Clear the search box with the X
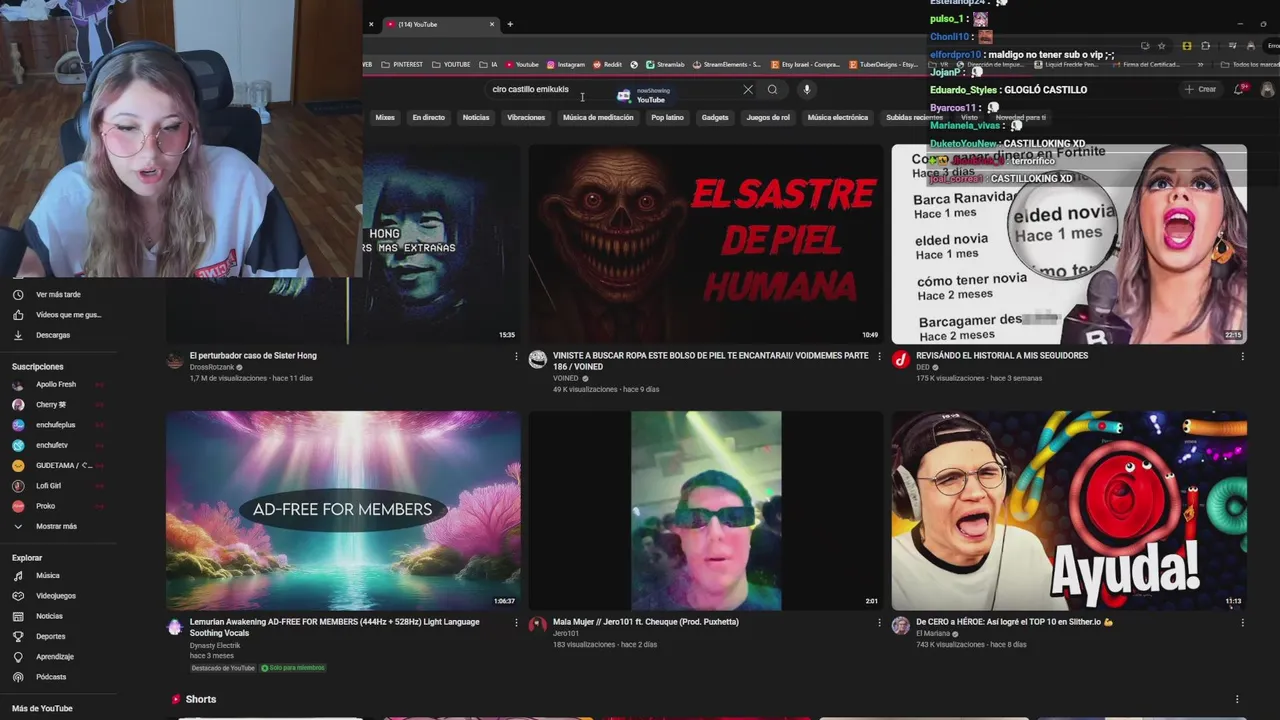This screenshot has height=720, width=1280. 748,90
